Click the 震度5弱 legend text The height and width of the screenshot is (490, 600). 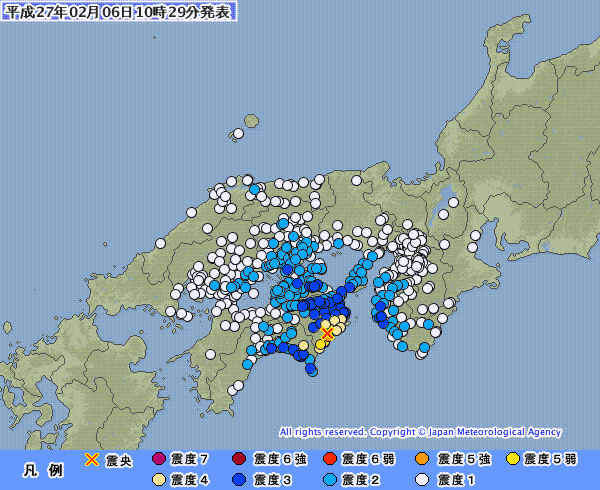click(550, 459)
